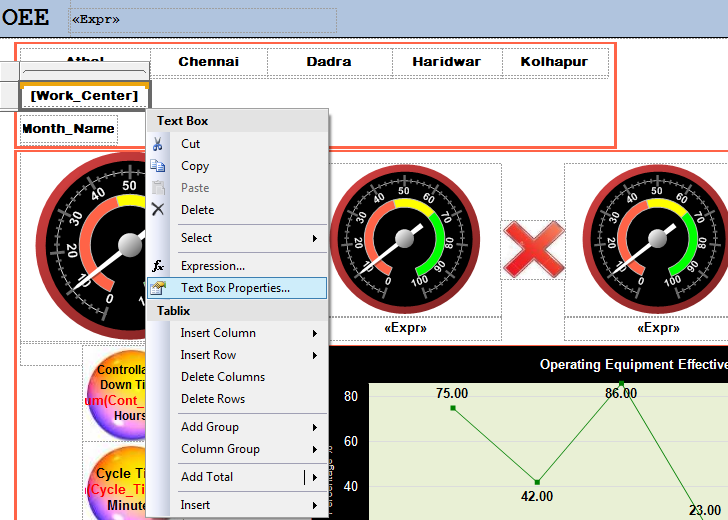Screen dimensions: 728x520
Task: Select the Month_Name text box
Action: pos(69,129)
